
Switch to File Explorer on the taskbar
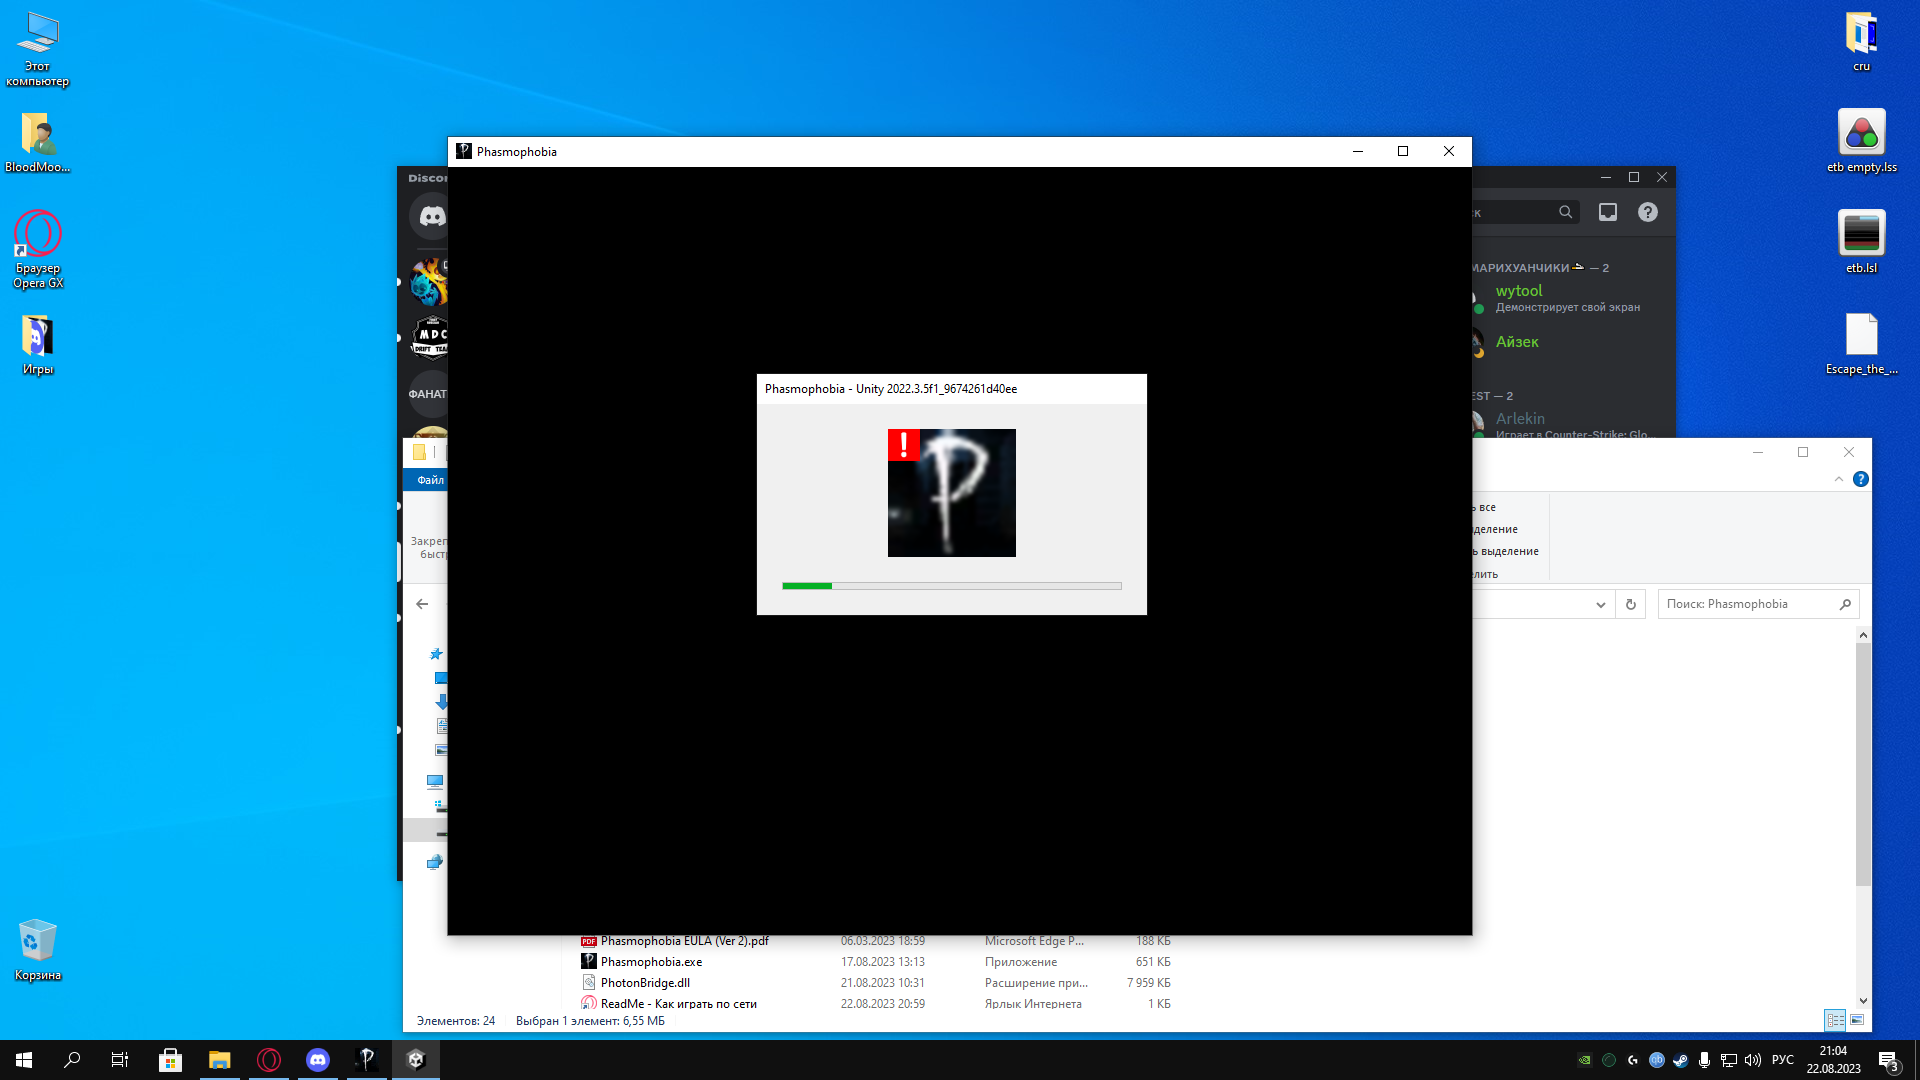219,1060
